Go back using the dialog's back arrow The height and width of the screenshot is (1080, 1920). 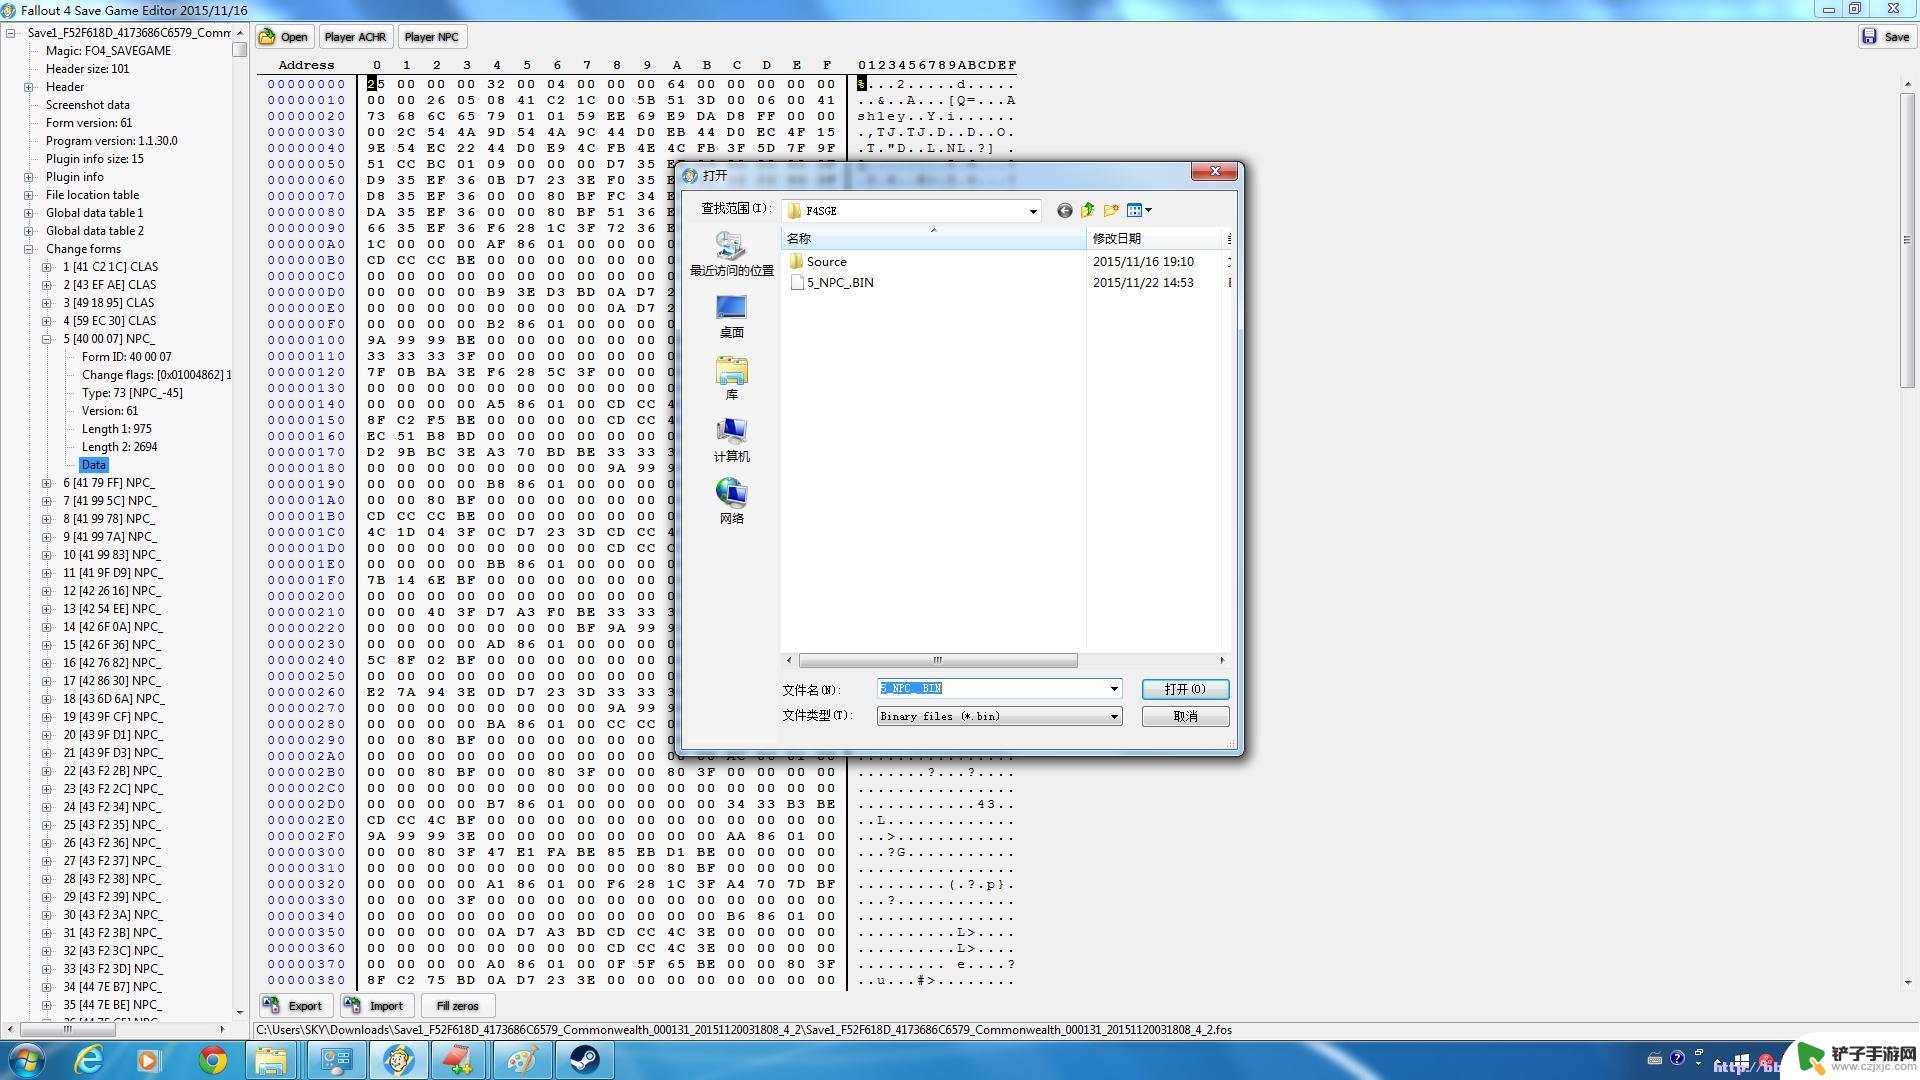pyautogui.click(x=1064, y=210)
